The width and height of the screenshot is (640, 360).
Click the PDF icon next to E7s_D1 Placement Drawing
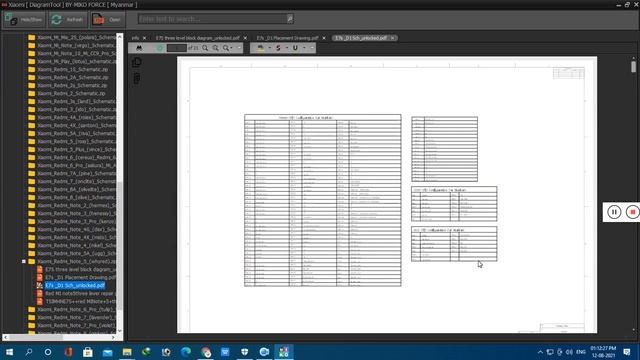pos(40,278)
